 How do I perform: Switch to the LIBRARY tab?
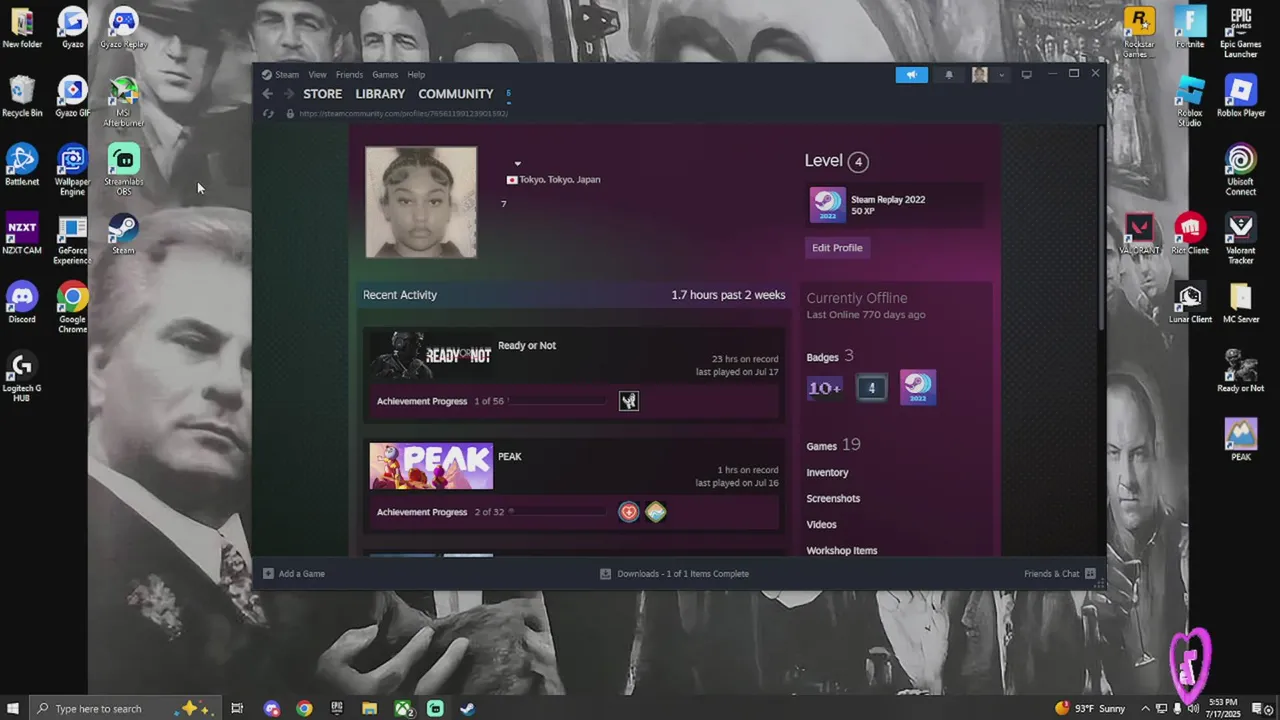tap(380, 94)
